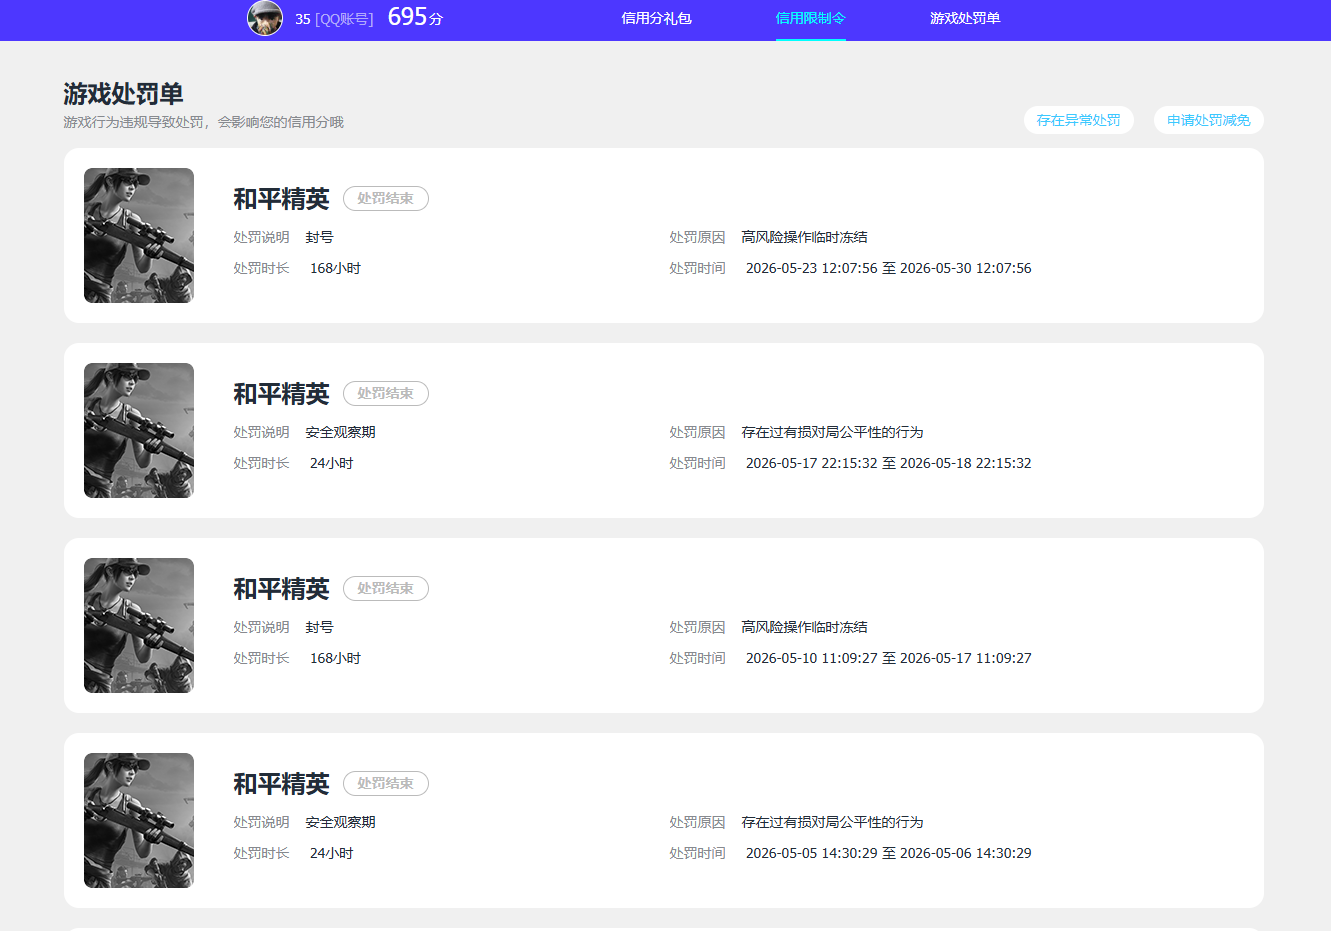
Task: Click the 处罚结束 badge on the 2026-05-10 card
Action: coord(386,588)
